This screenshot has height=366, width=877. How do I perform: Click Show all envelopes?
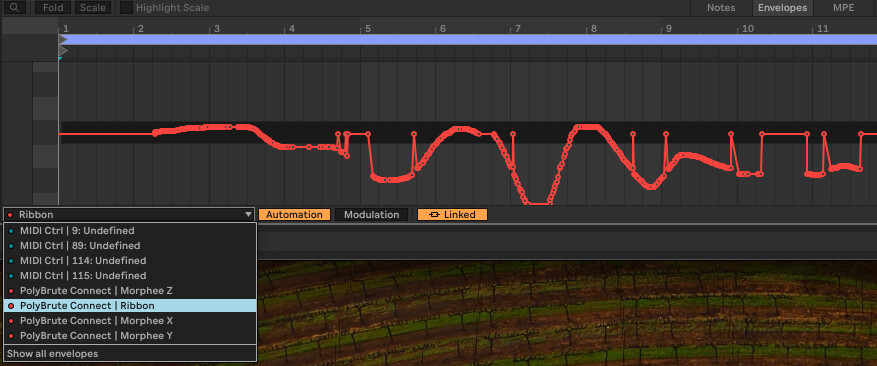click(x=53, y=354)
